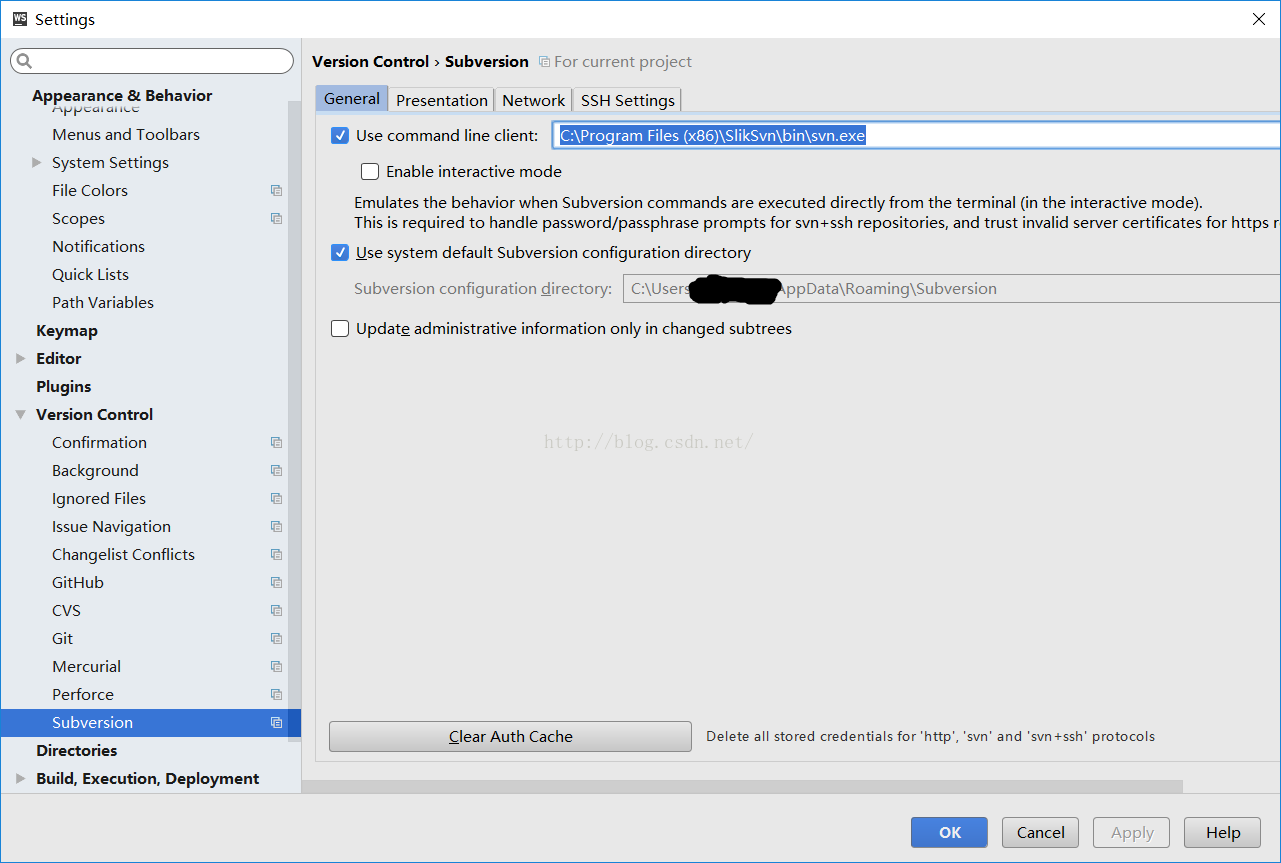Click the project icon beside Ignored Files
The image size is (1281, 863).
click(276, 499)
